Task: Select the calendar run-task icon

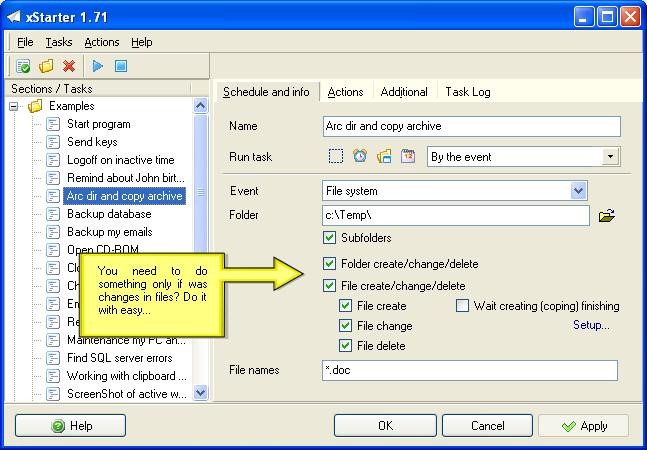Action: (x=408, y=157)
